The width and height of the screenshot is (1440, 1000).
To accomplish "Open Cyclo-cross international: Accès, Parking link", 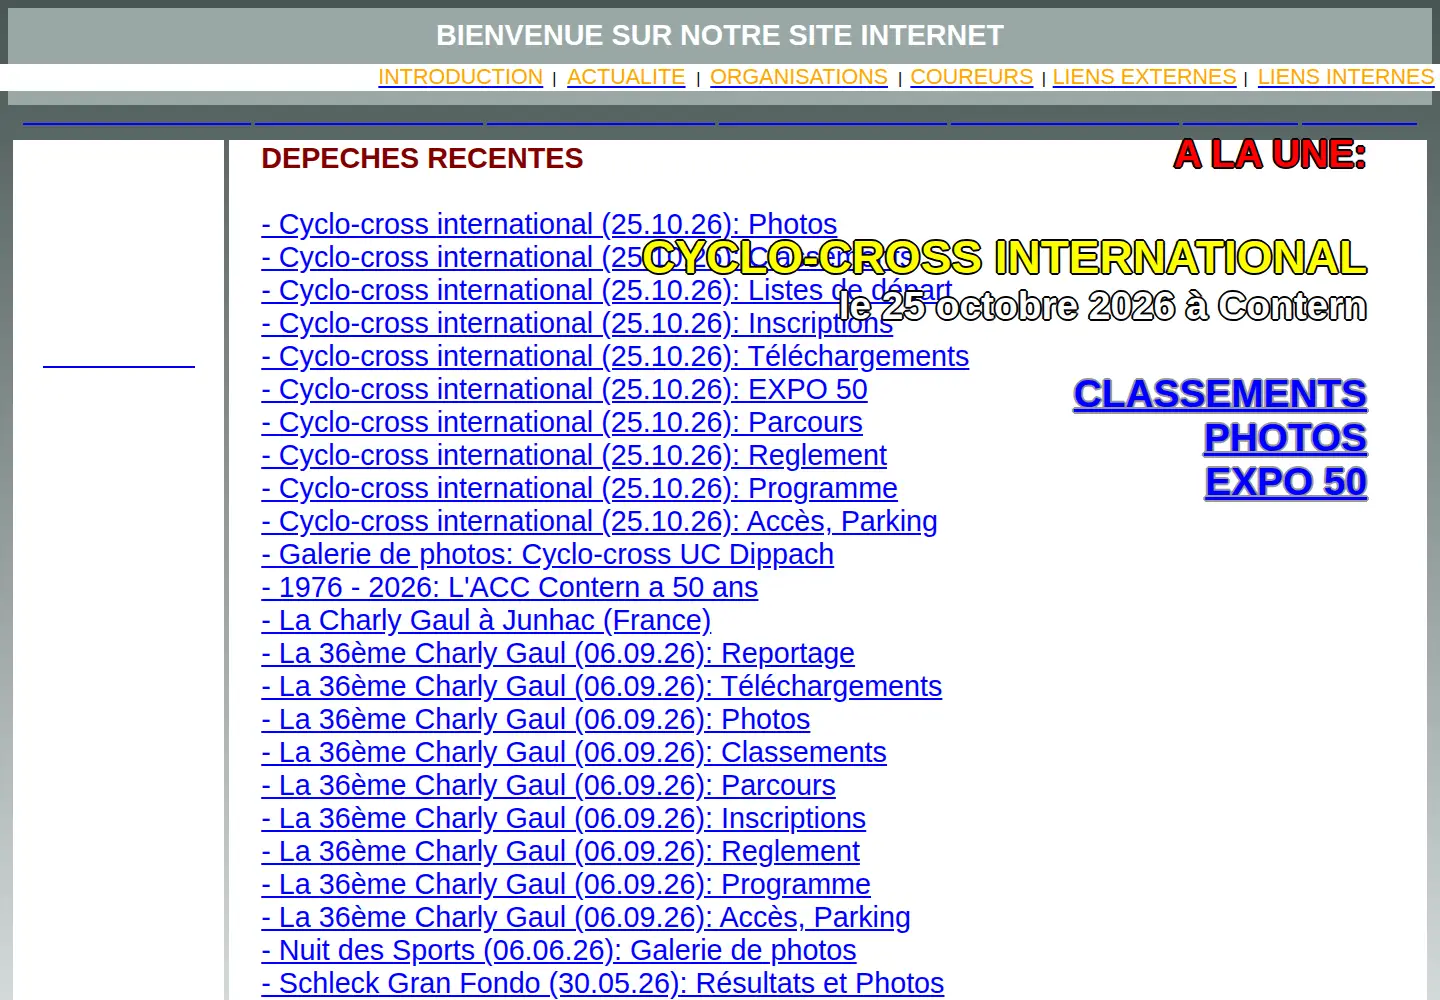I will (599, 521).
